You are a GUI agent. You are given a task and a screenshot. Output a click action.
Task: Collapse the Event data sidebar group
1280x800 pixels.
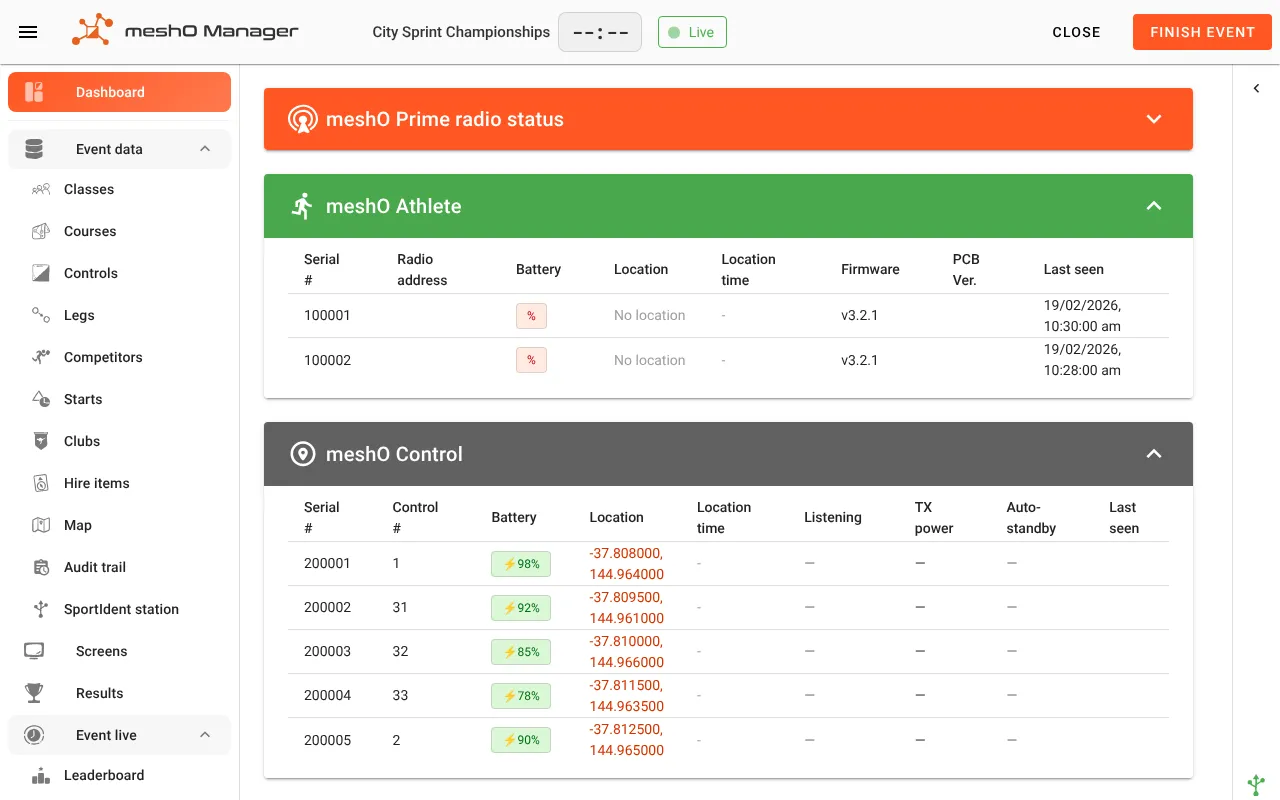pos(205,149)
